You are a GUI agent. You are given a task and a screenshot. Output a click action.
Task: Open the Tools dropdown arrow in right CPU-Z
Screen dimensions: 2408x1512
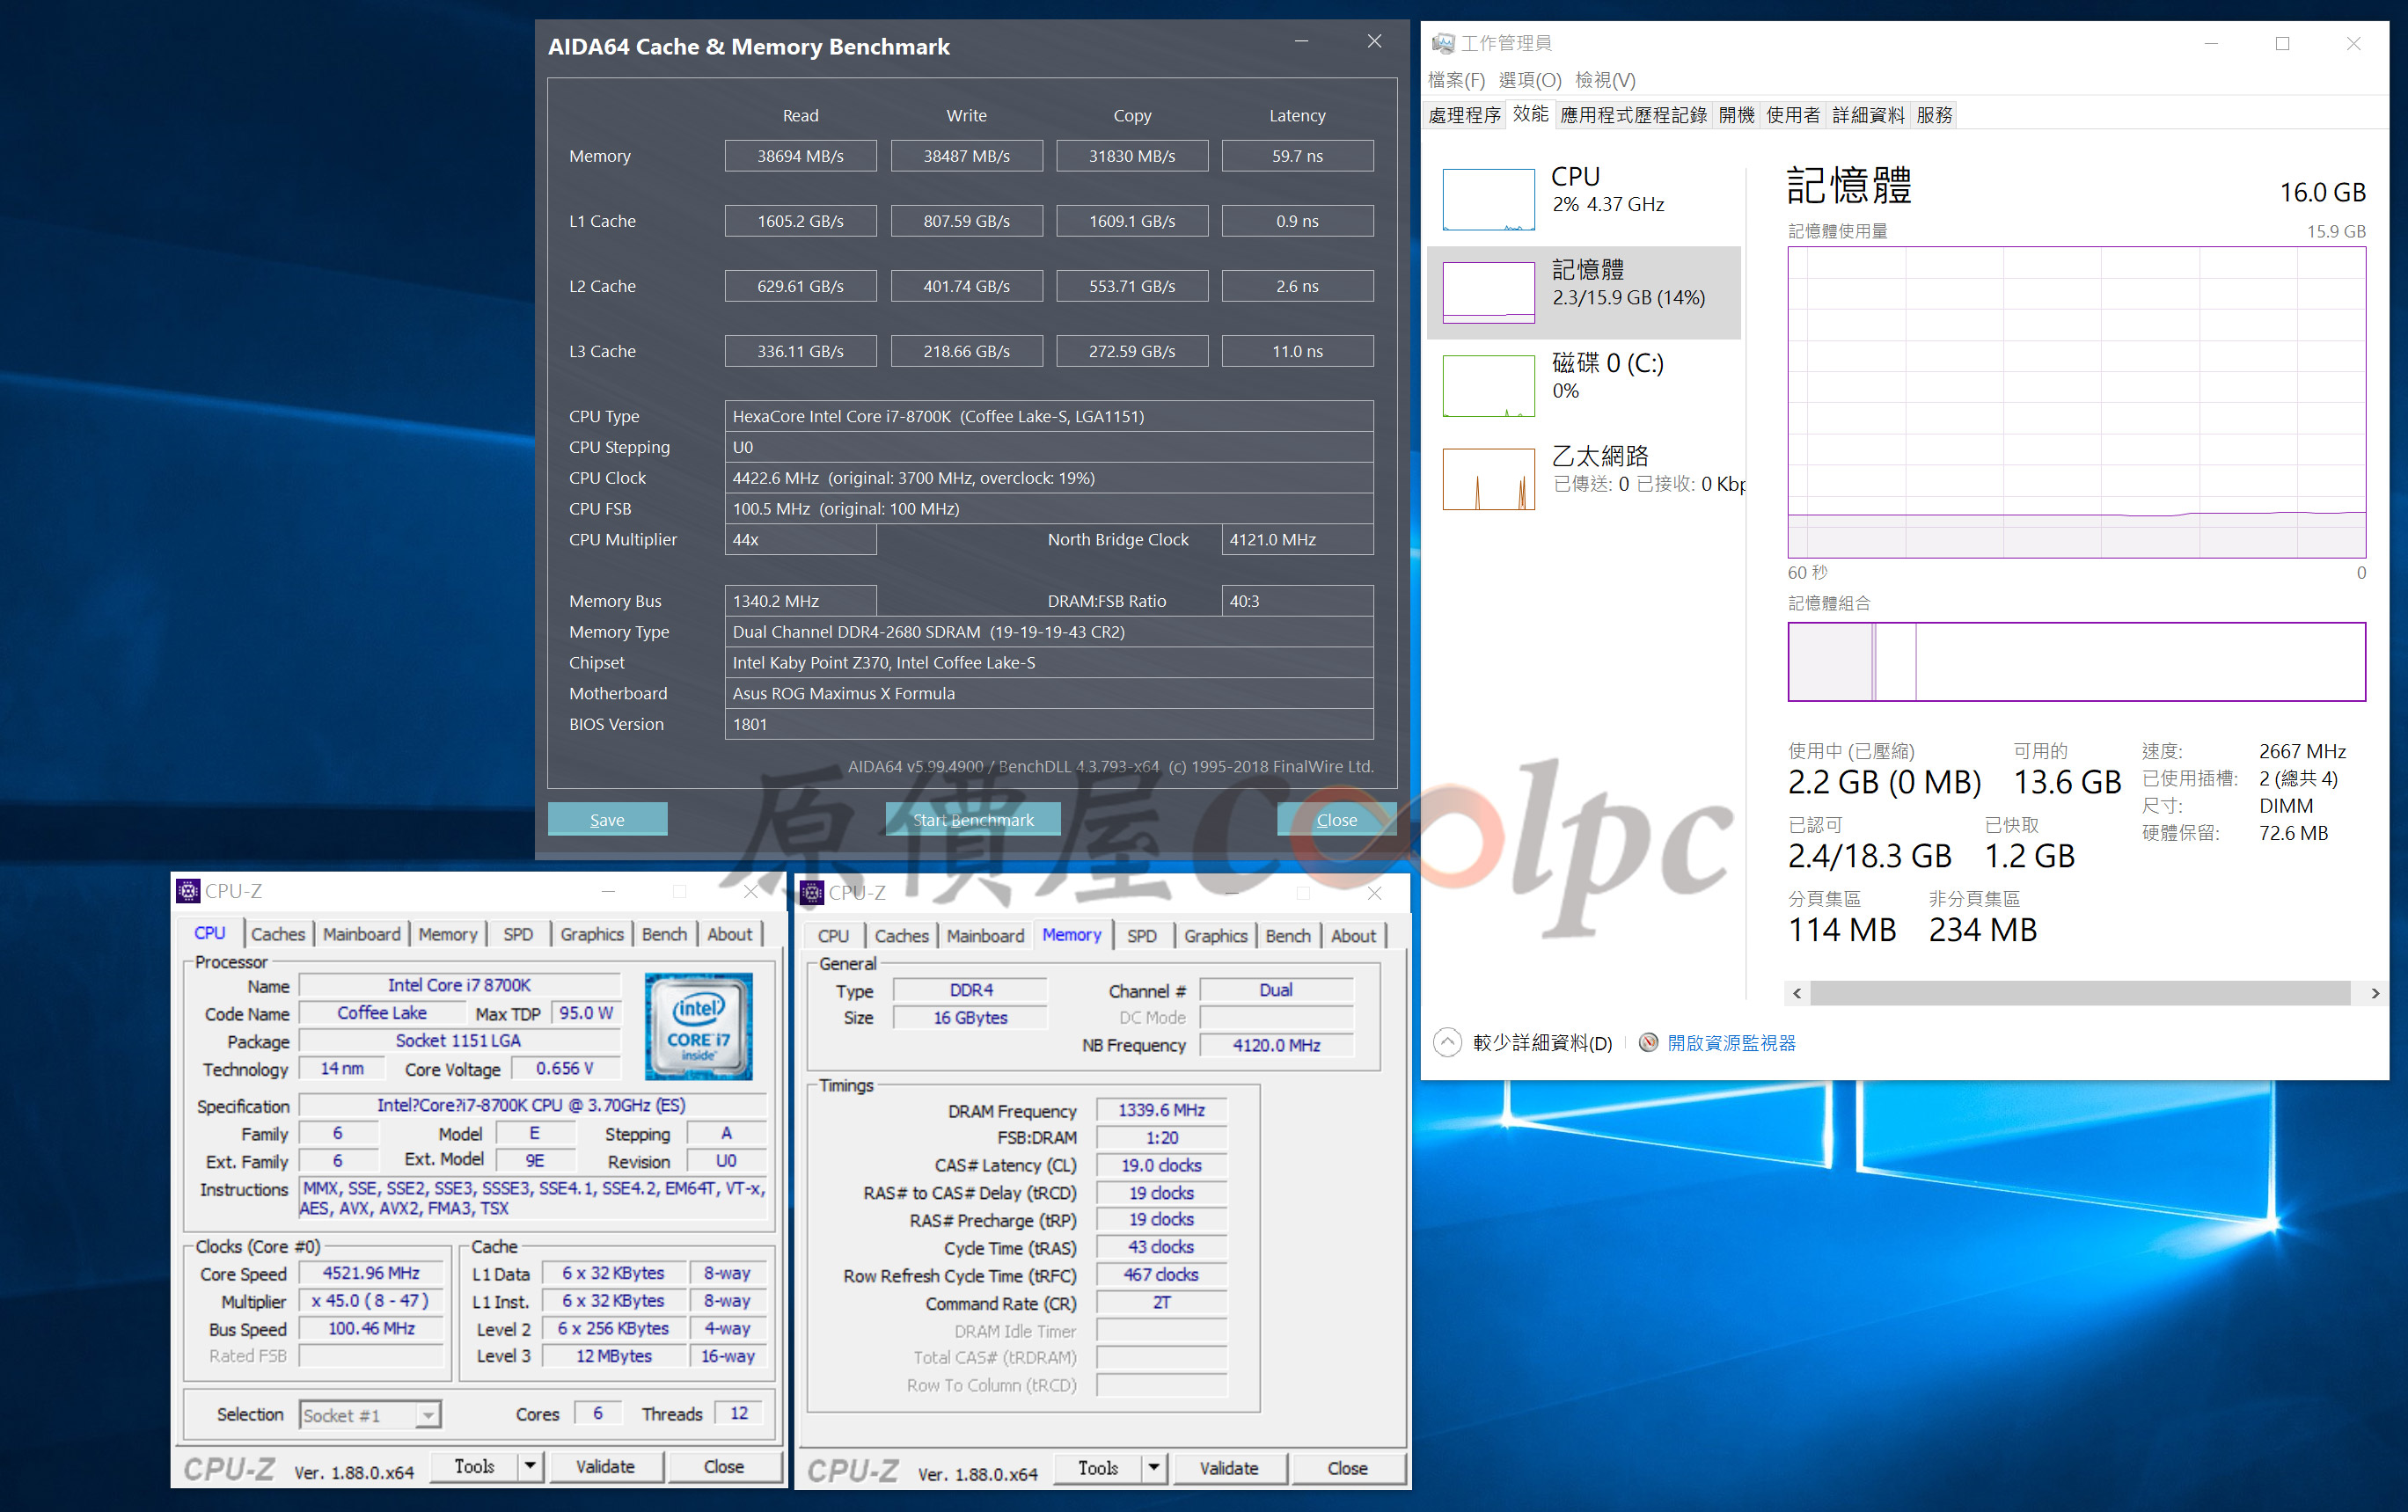(x=1154, y=1467)
